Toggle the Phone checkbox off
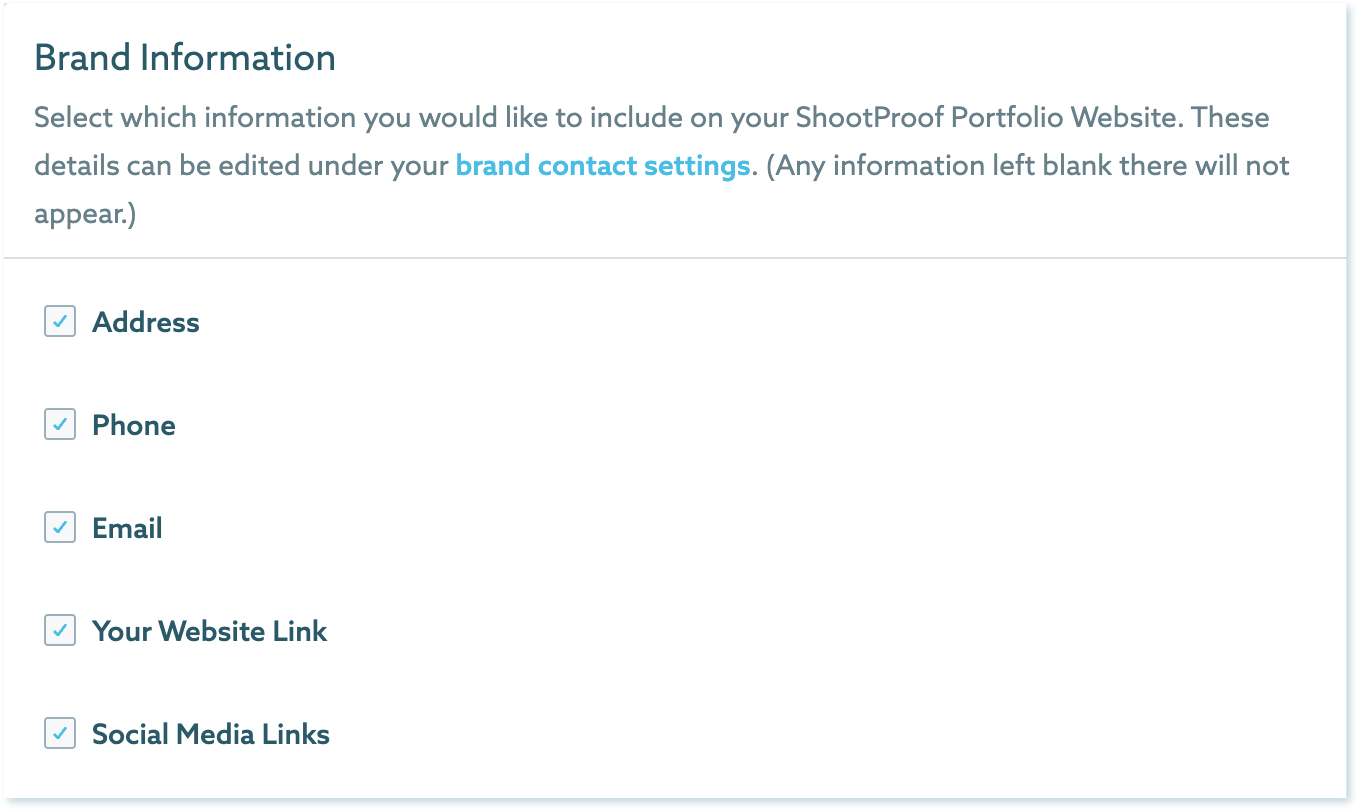Image resolution: width=1358 pixels, height=810 pixels. coord(60,425)
